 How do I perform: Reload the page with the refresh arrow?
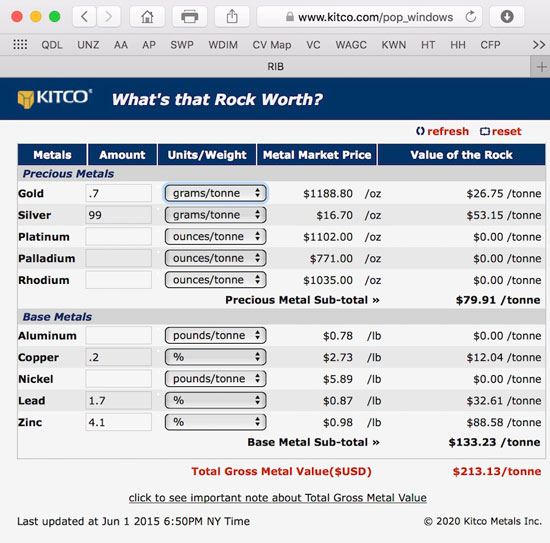pos(470,16)
